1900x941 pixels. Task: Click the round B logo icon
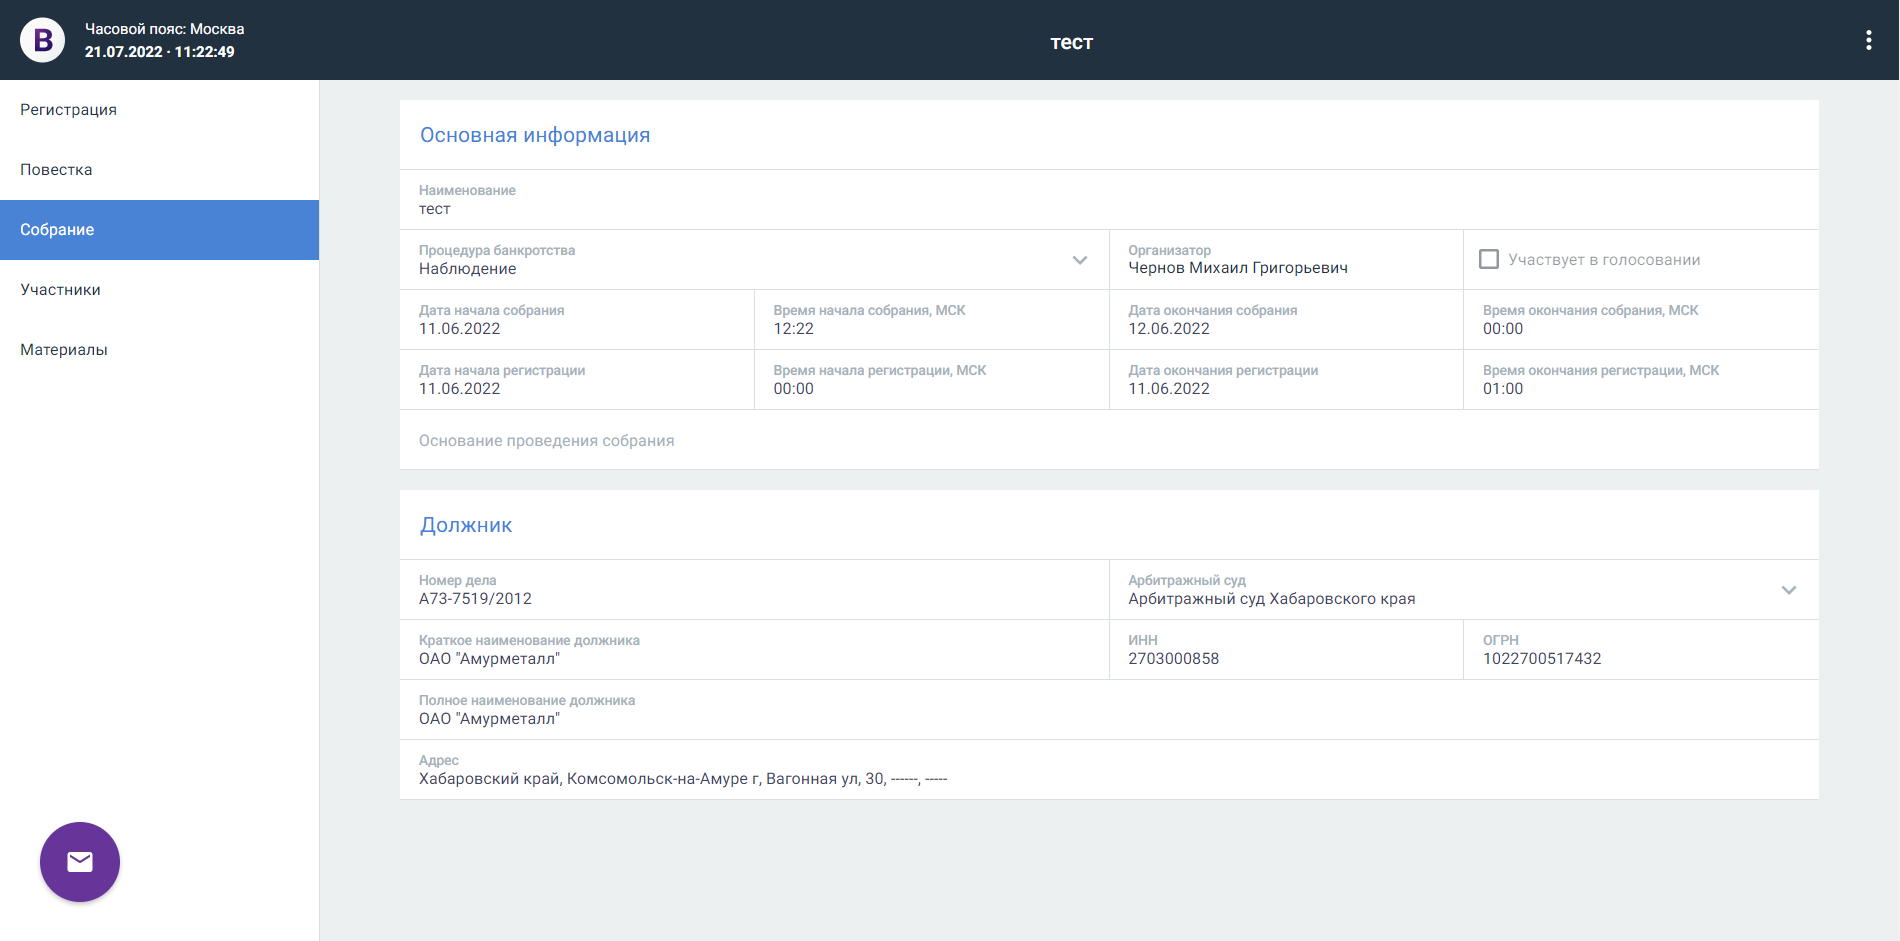click(x=42, y=40)
